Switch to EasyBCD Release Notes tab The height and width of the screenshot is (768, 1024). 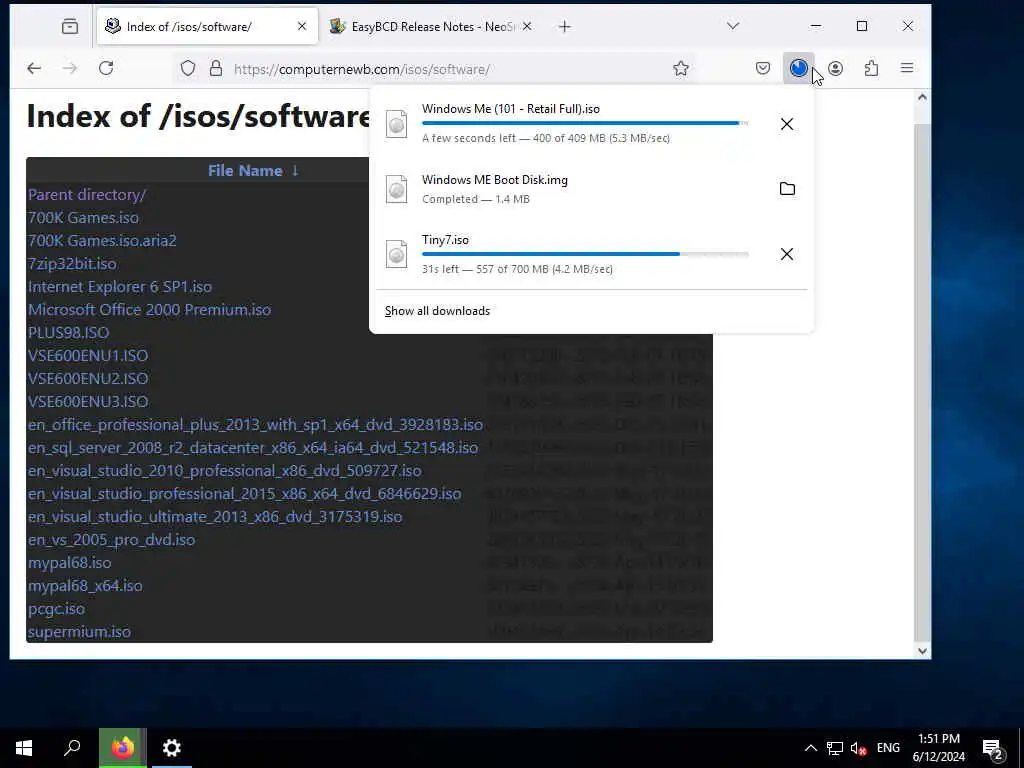432,26
